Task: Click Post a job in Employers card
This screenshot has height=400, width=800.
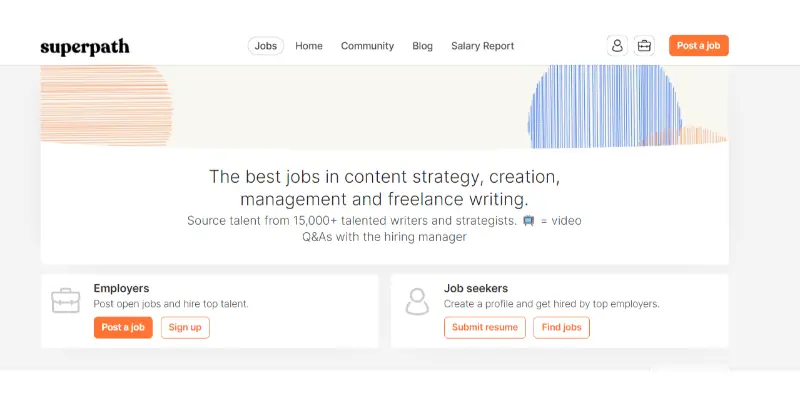Action: pyautogui.click(x=123, y=328)
